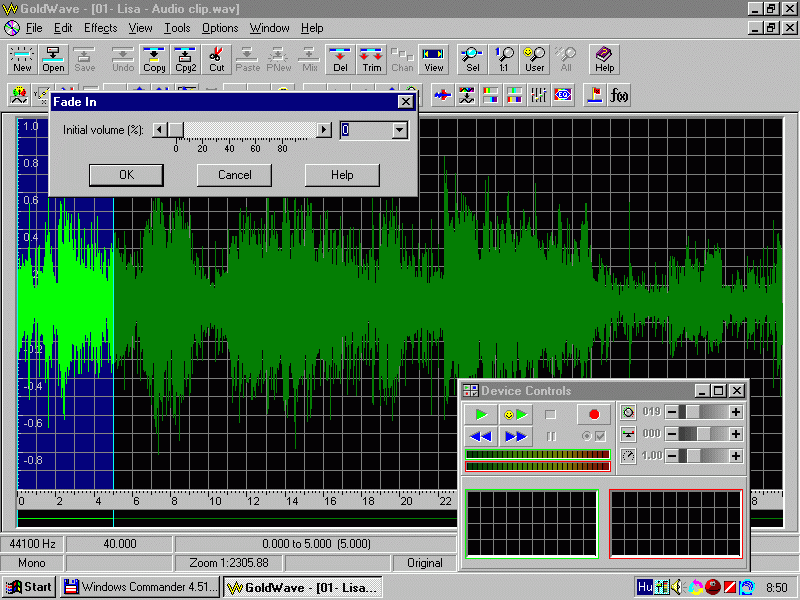
Task: Click the speaker volume icon in system tray
Action: [677, 587]
